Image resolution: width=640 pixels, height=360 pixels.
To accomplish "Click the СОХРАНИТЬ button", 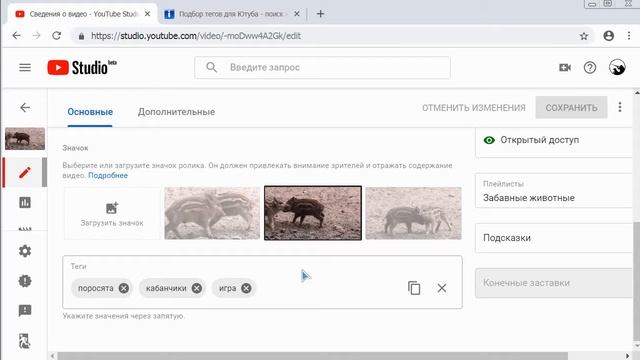I will [571, 108].
